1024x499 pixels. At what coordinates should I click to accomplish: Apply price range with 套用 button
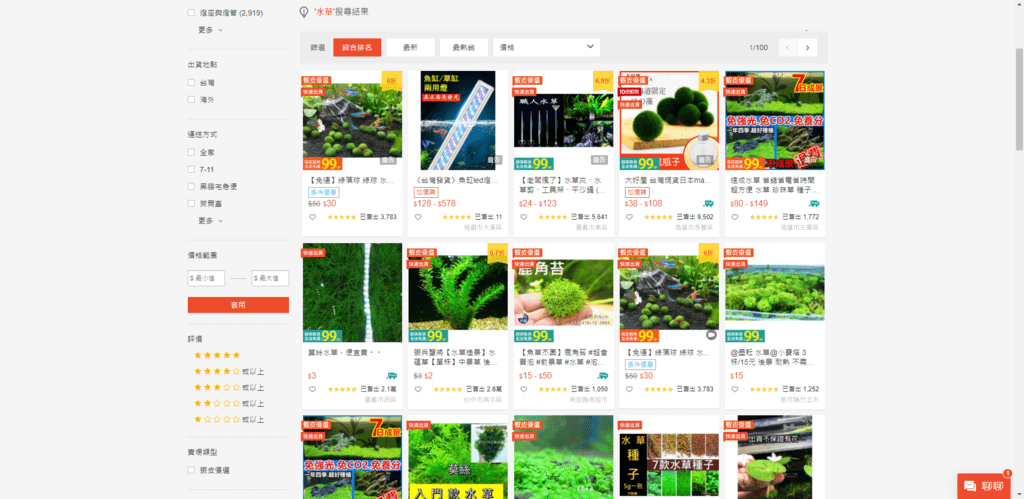[x=238, y=305]
